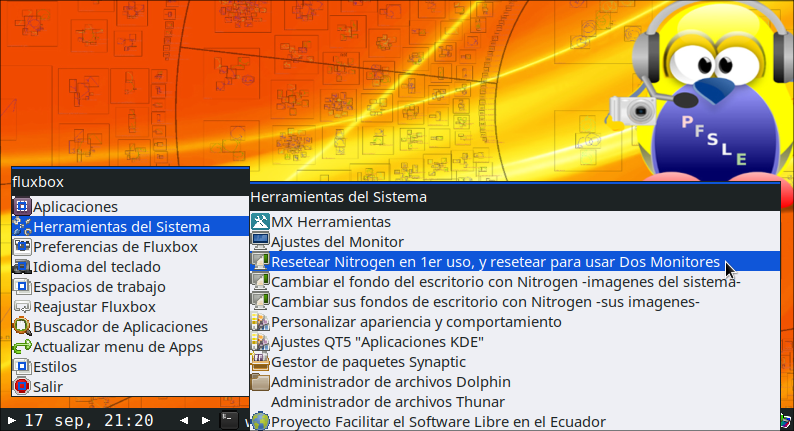Image resolution: width=794 pixels, height=431 pixels.
Task: Select Herramientas del Sistema in fluxbox menu
Action: click(x=131, y=226)
